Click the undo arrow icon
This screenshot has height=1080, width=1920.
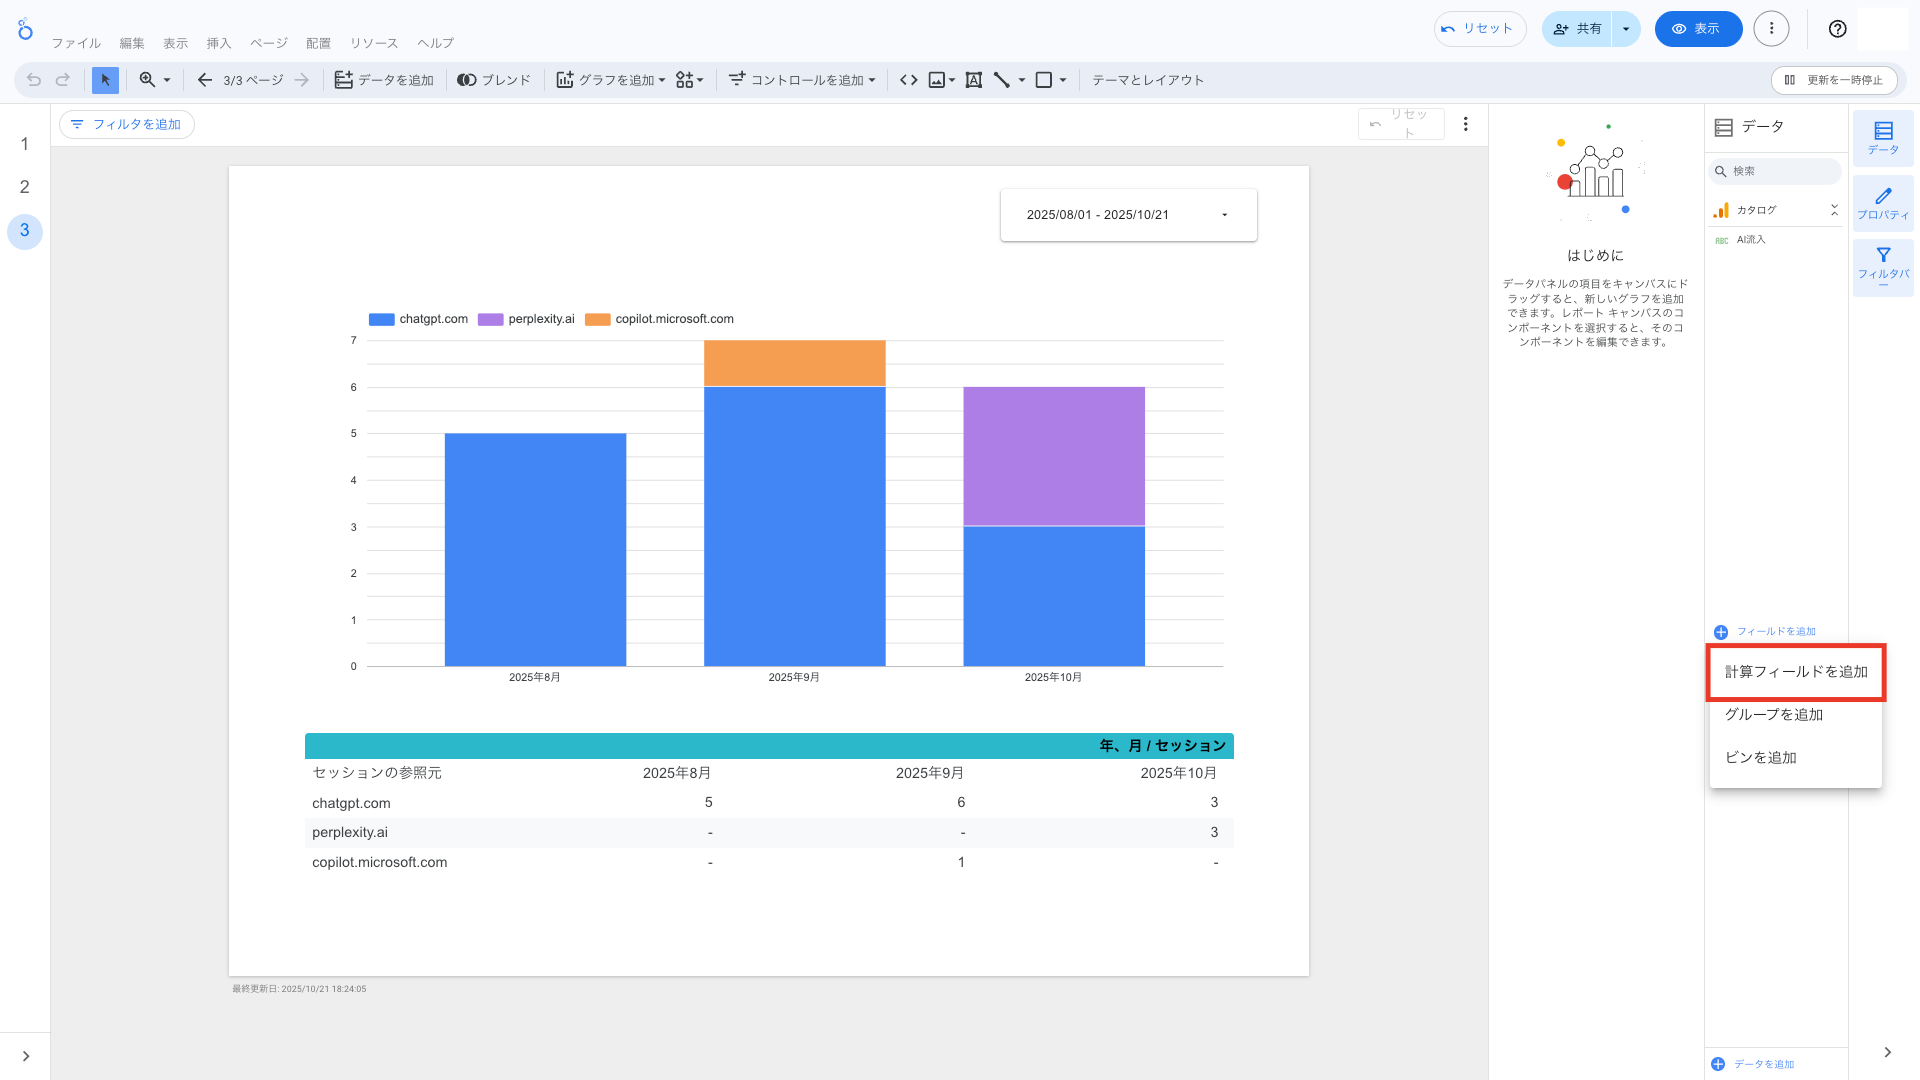pos(34,80)
